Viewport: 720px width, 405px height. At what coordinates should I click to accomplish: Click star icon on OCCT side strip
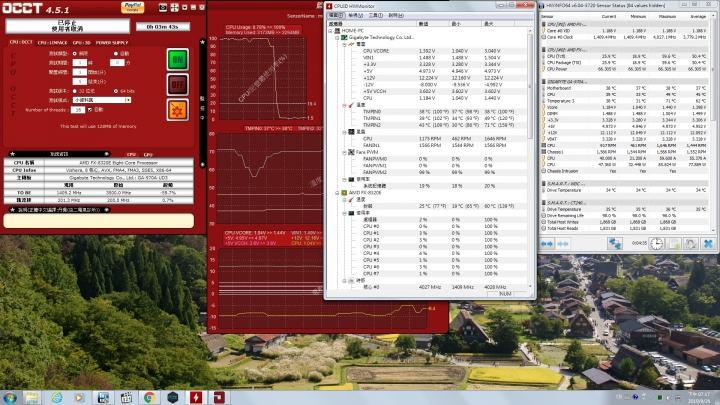[x=202, y=42]
